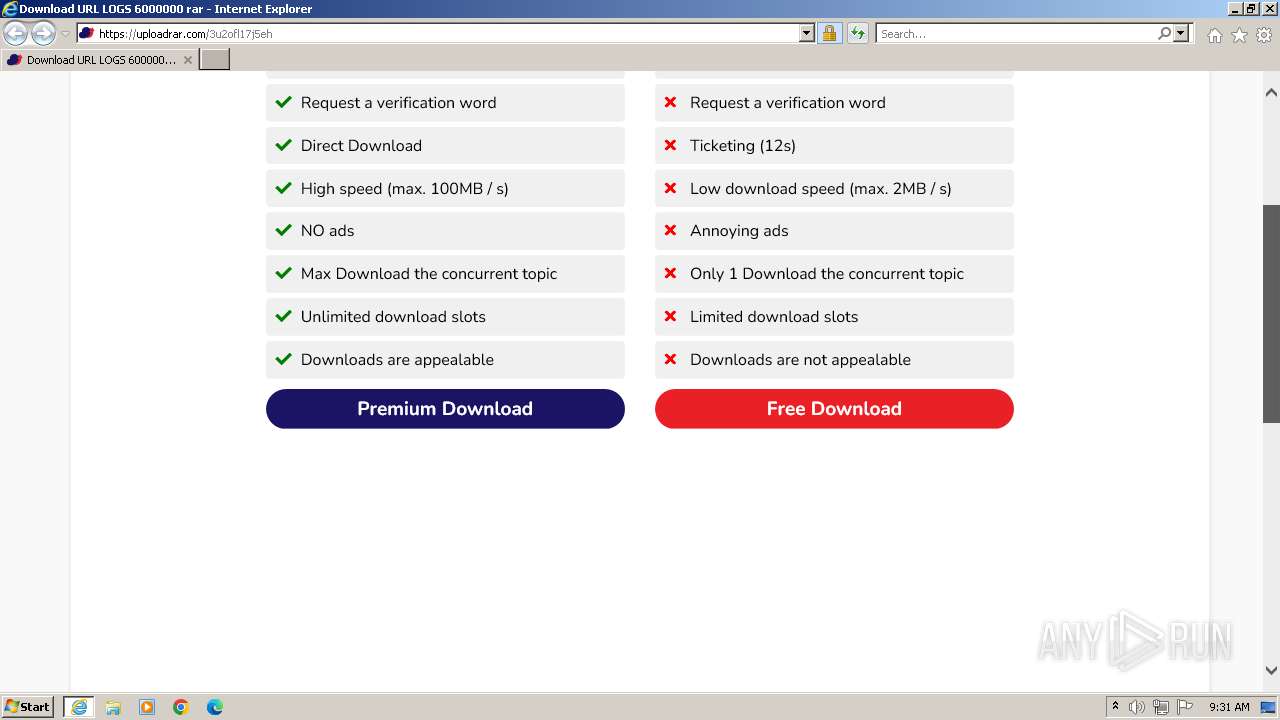The image size is (1280, 720).
Task: Click the browser Forward arrow button
Action: [x=43, y=34]
